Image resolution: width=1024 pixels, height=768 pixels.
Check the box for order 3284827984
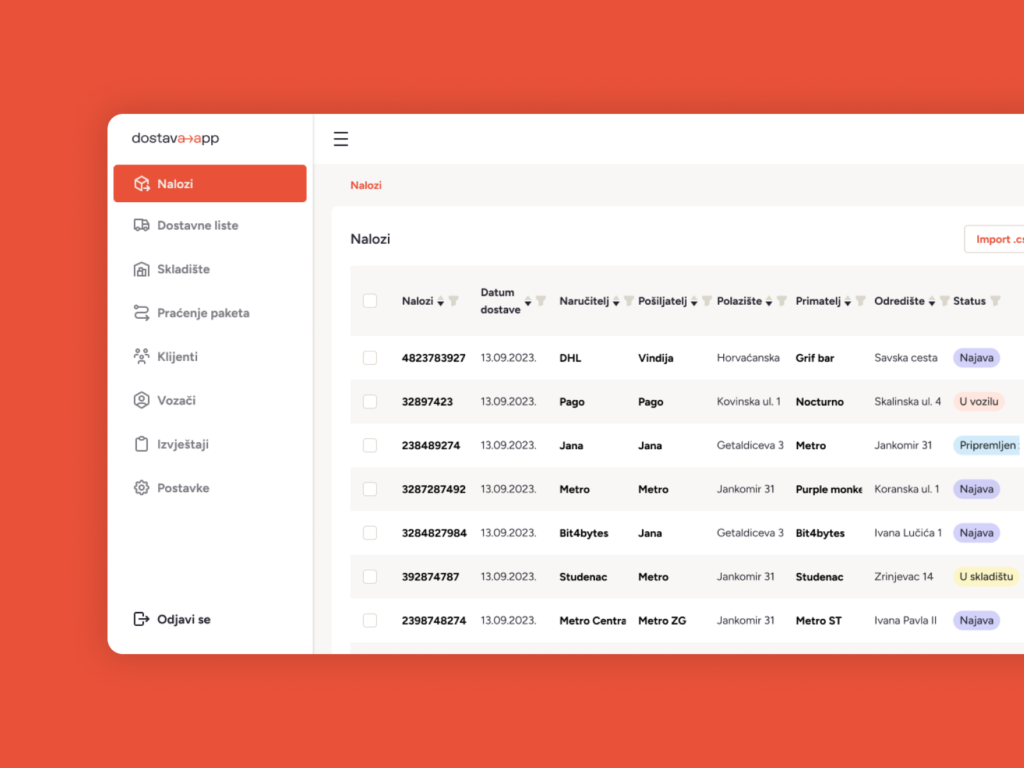tap(370, 533)
